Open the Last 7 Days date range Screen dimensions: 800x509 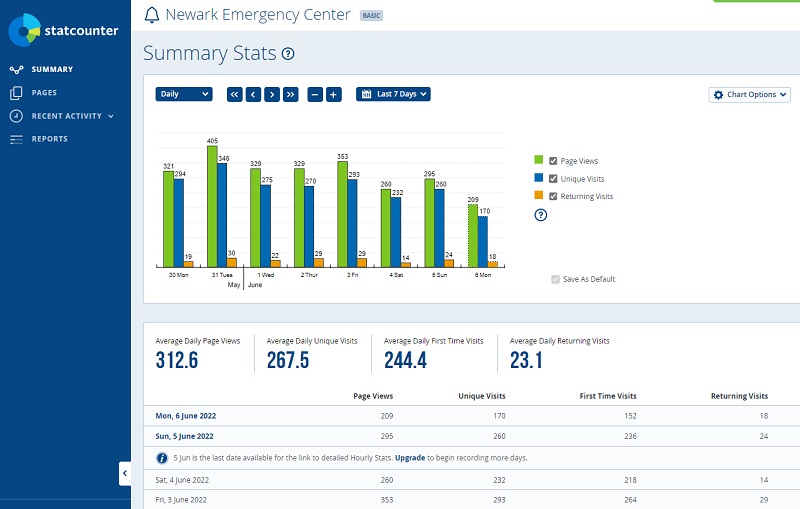[393, 94]
